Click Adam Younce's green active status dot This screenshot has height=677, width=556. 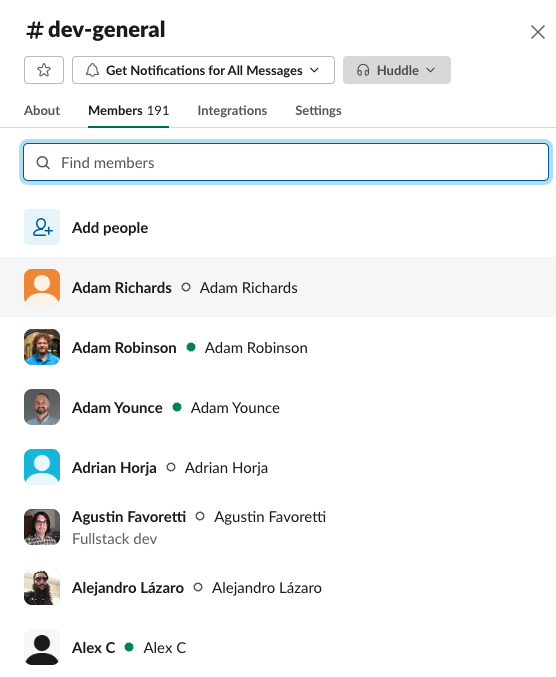(x=177, y=407)
